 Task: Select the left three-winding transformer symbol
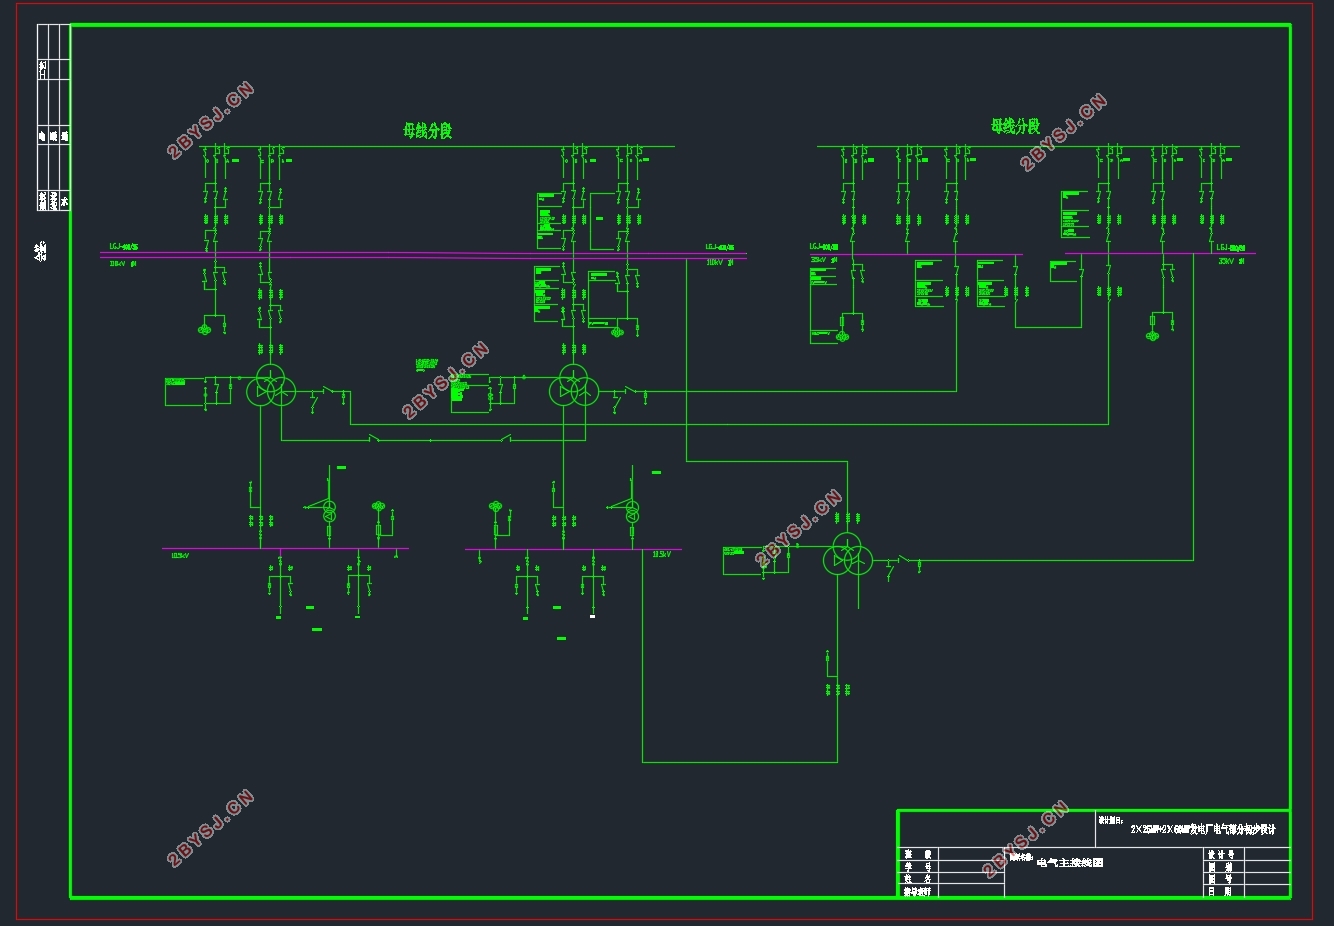point(271,386)
